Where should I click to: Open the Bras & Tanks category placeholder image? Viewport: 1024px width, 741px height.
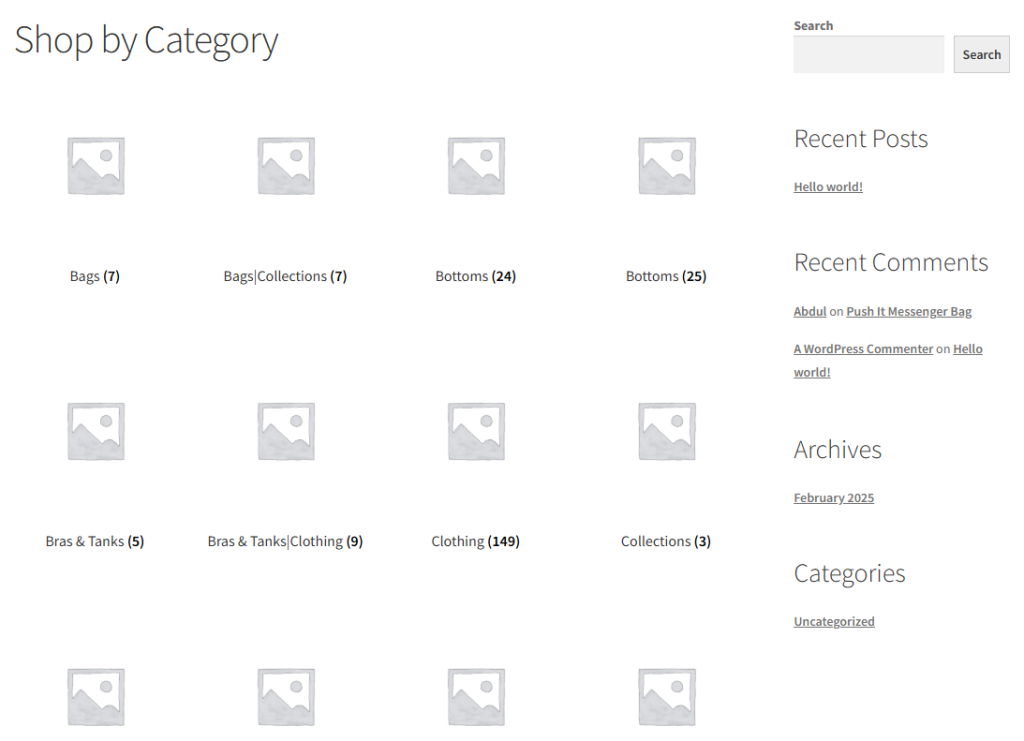(x=95, y=431)
